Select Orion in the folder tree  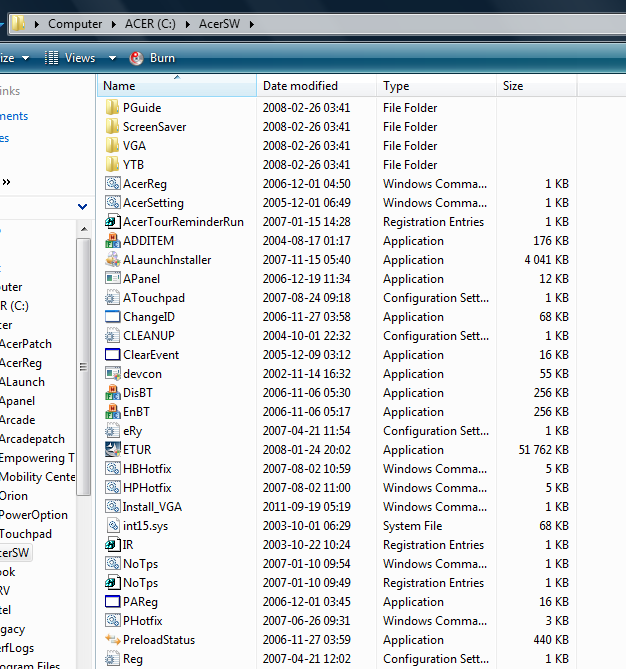tap(14, 496)
